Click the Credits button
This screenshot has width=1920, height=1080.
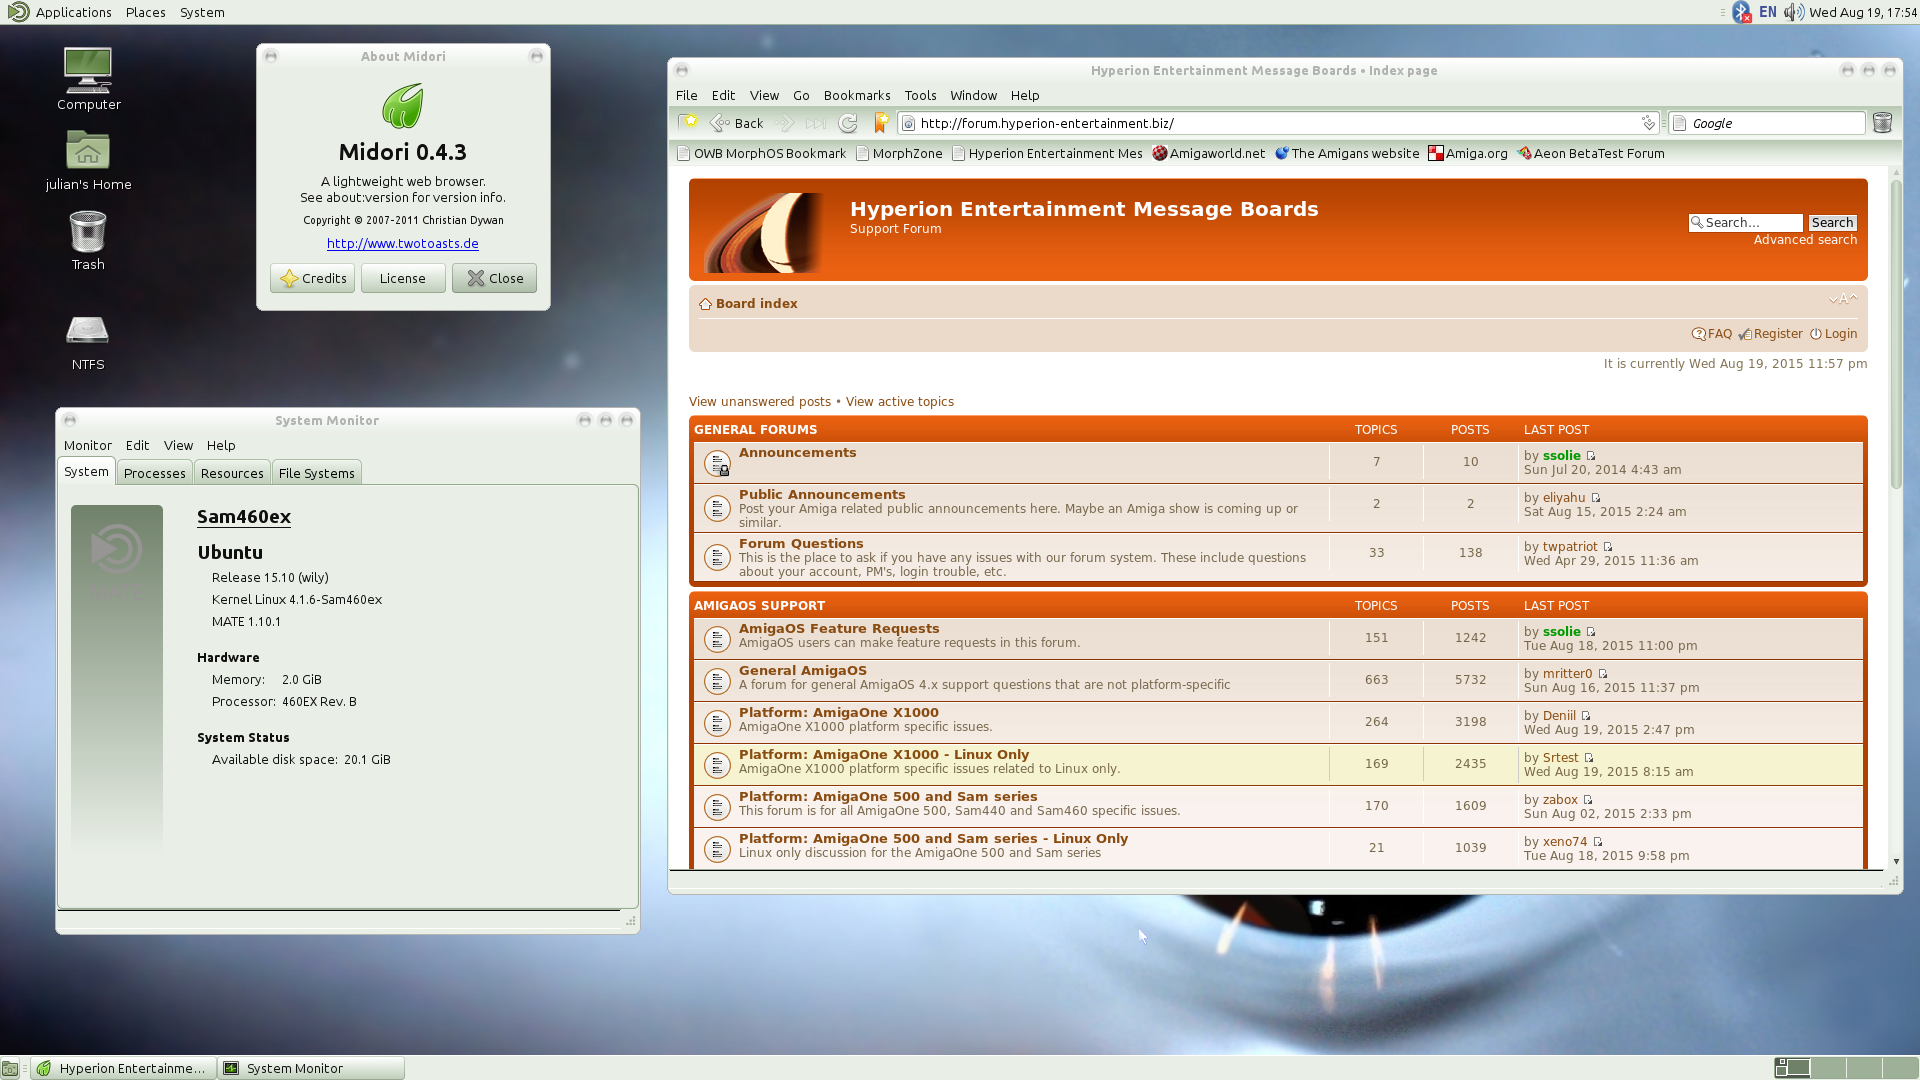[x=312, y=278]
